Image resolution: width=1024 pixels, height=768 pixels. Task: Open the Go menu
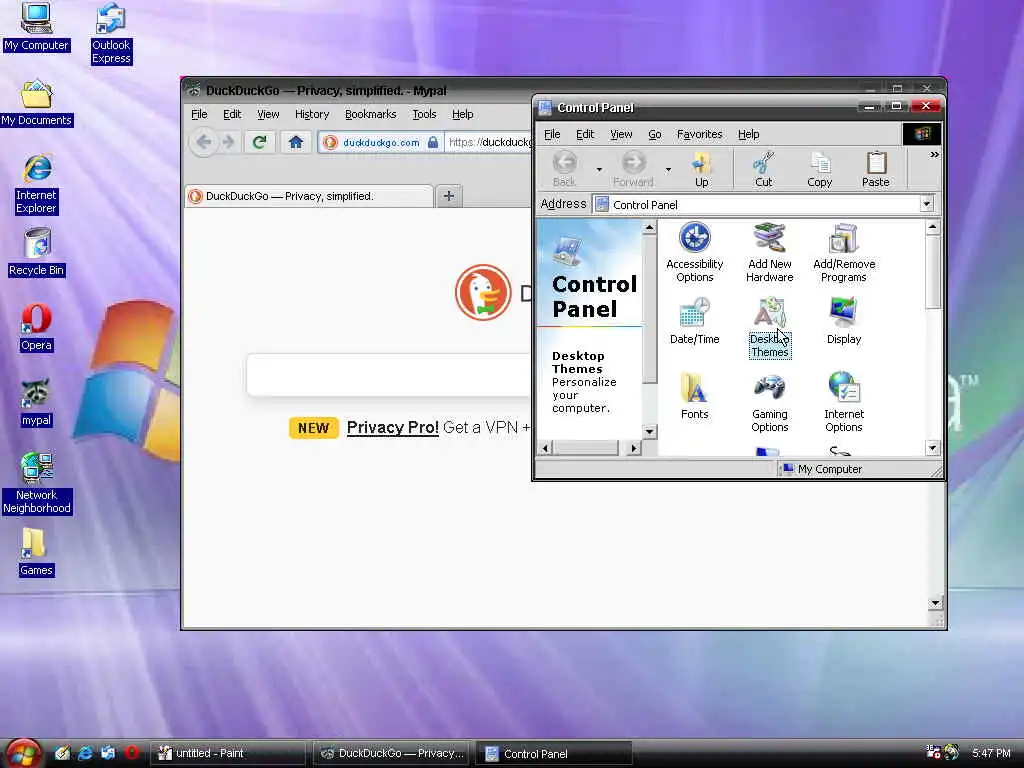(654, 134)
